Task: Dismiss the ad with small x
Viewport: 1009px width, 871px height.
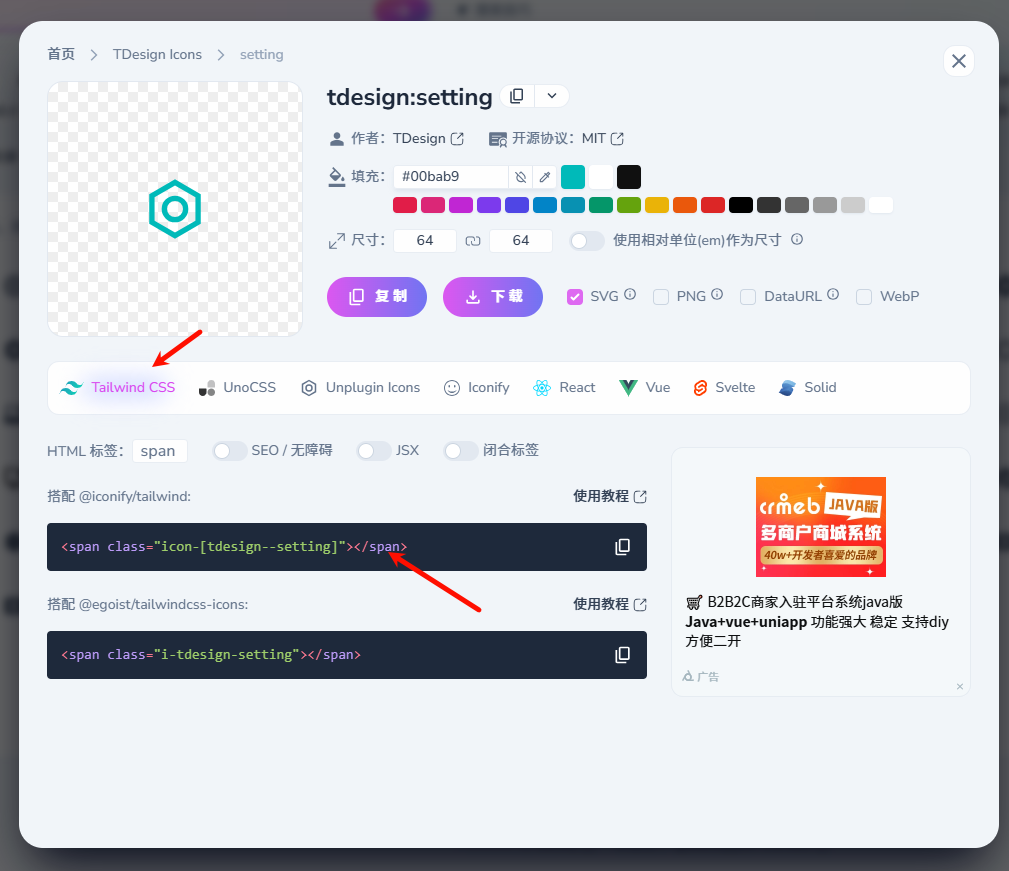Action: [959, 686]
